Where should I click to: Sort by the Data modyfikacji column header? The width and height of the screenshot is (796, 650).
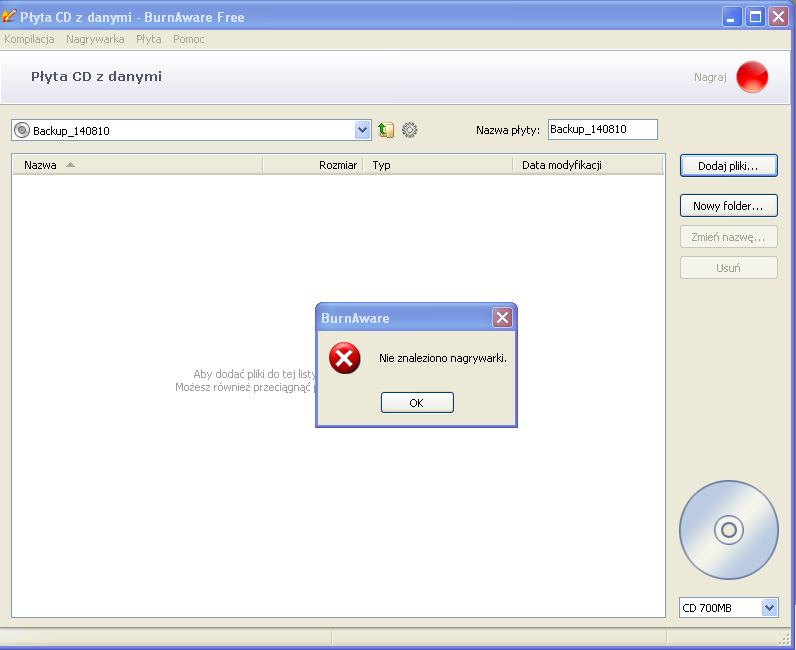pos(588,165)
